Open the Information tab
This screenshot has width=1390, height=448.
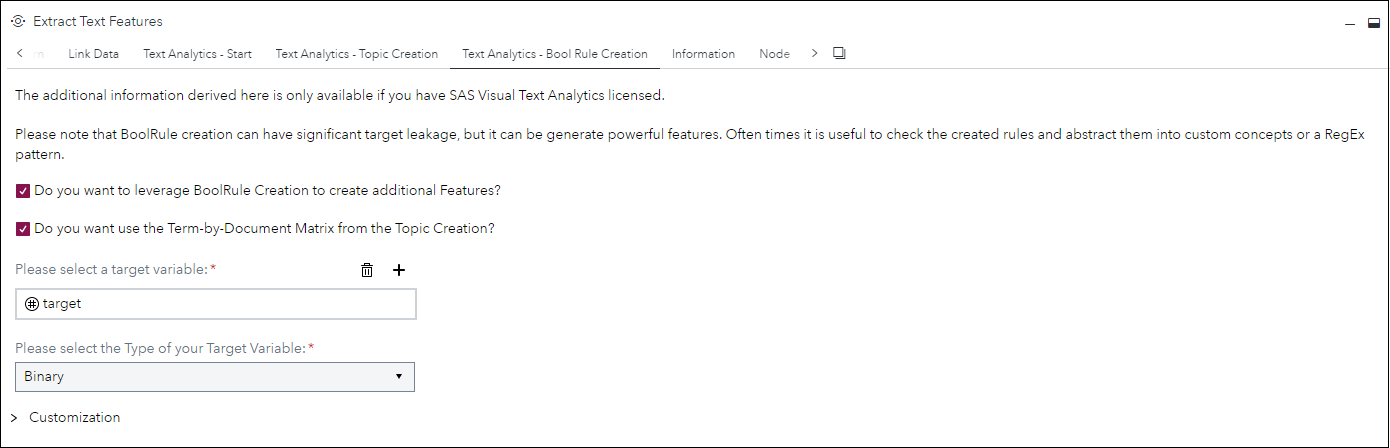click(703, 54)
